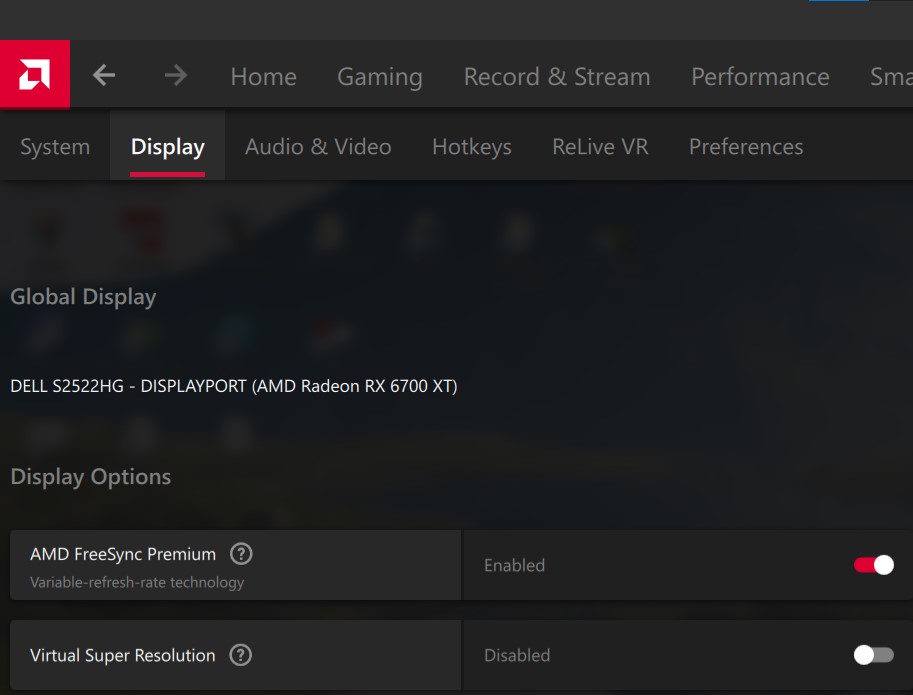Switch to the System sub-tab
Screen dimensions: 913x695
(x=55, y=147)
